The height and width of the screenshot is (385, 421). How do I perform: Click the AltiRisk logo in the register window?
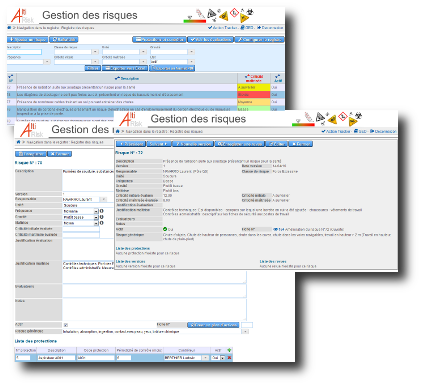point(22,16)
